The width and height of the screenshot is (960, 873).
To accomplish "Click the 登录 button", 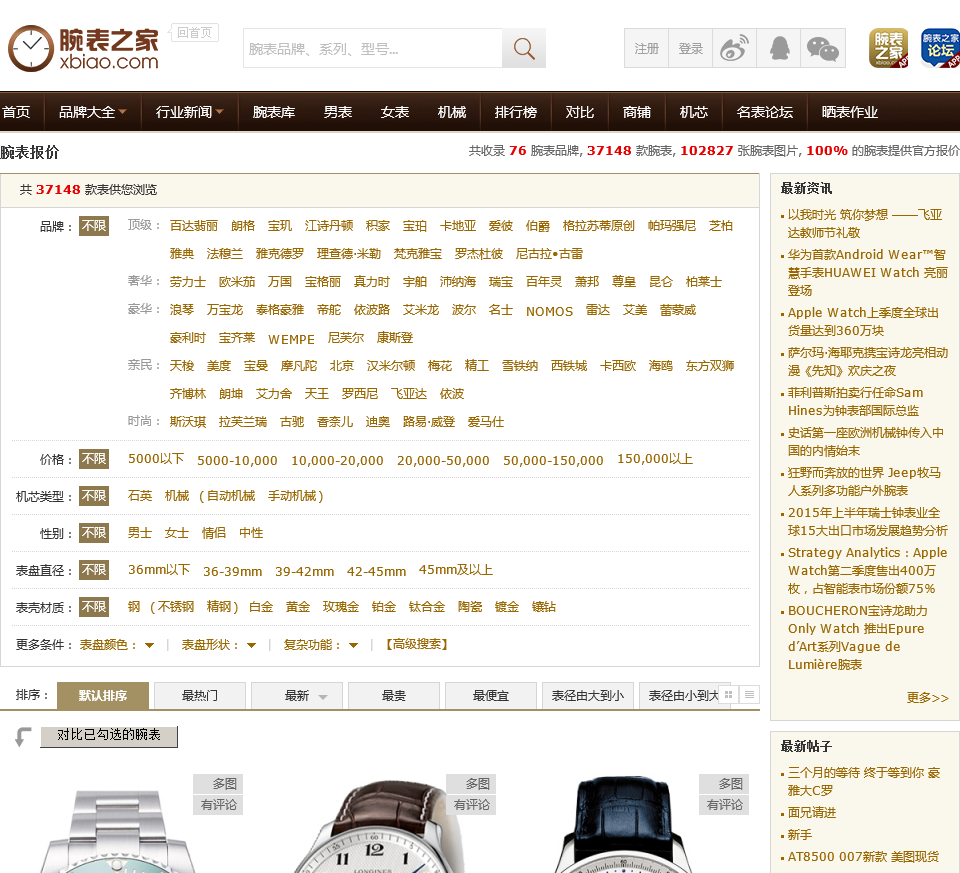I will pos(691,48).
